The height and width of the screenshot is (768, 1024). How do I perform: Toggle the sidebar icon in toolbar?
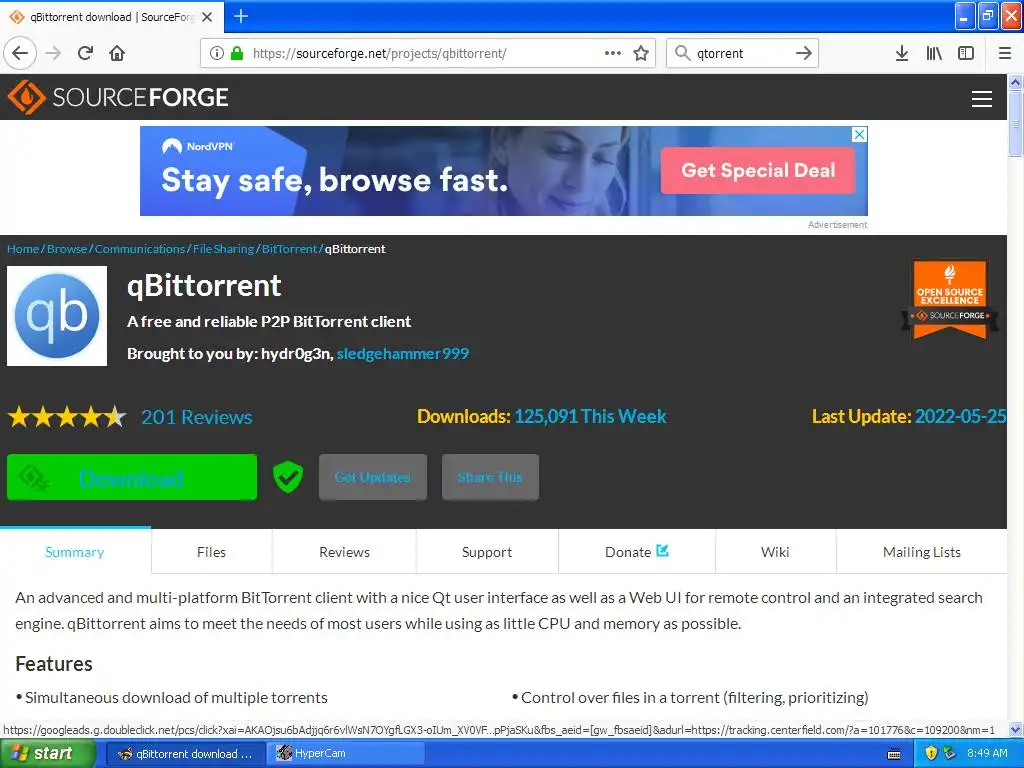point(966,53)
